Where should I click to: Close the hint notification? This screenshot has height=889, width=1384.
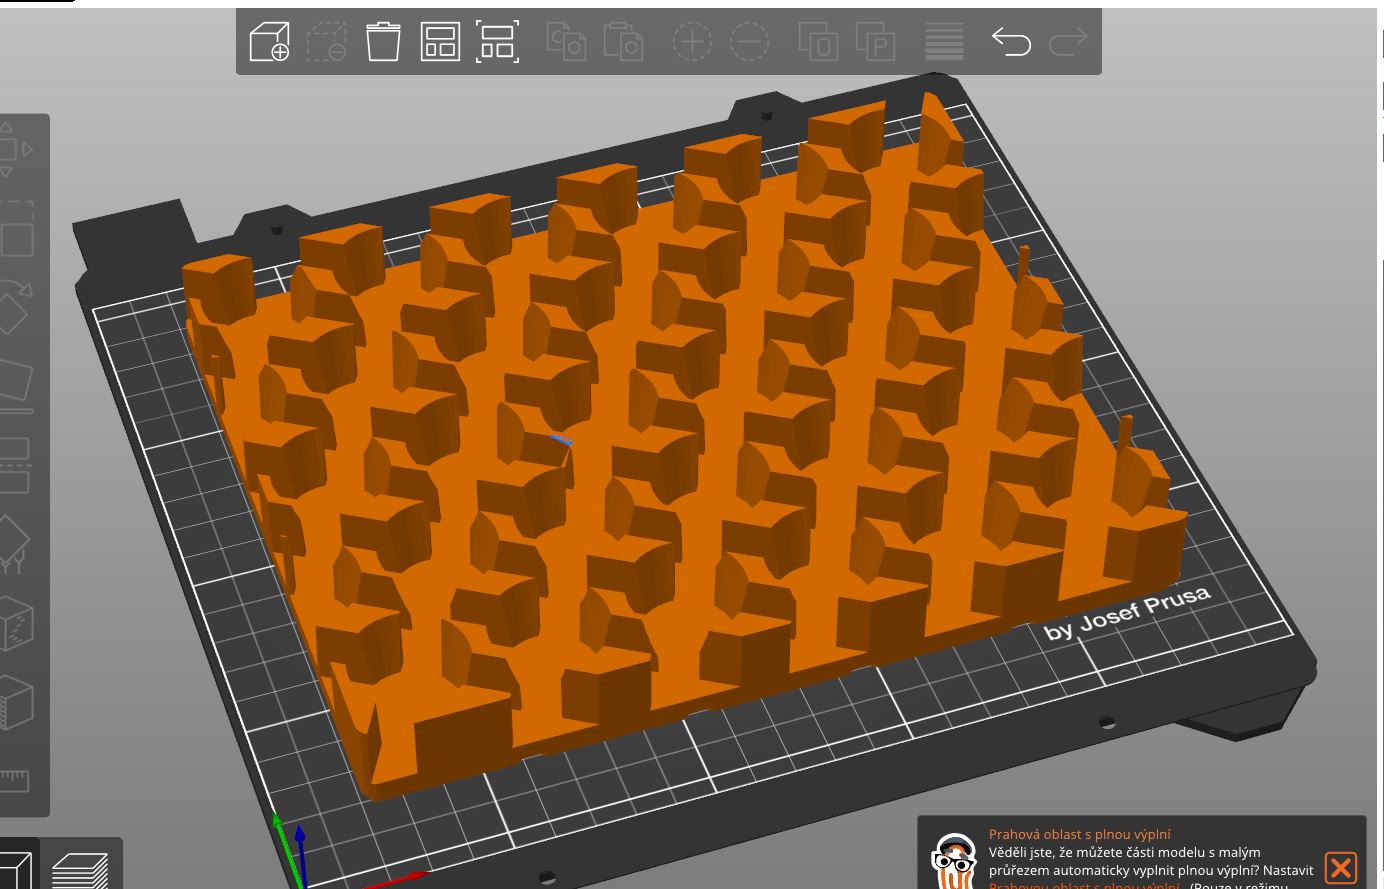(x=1341, y=867)
